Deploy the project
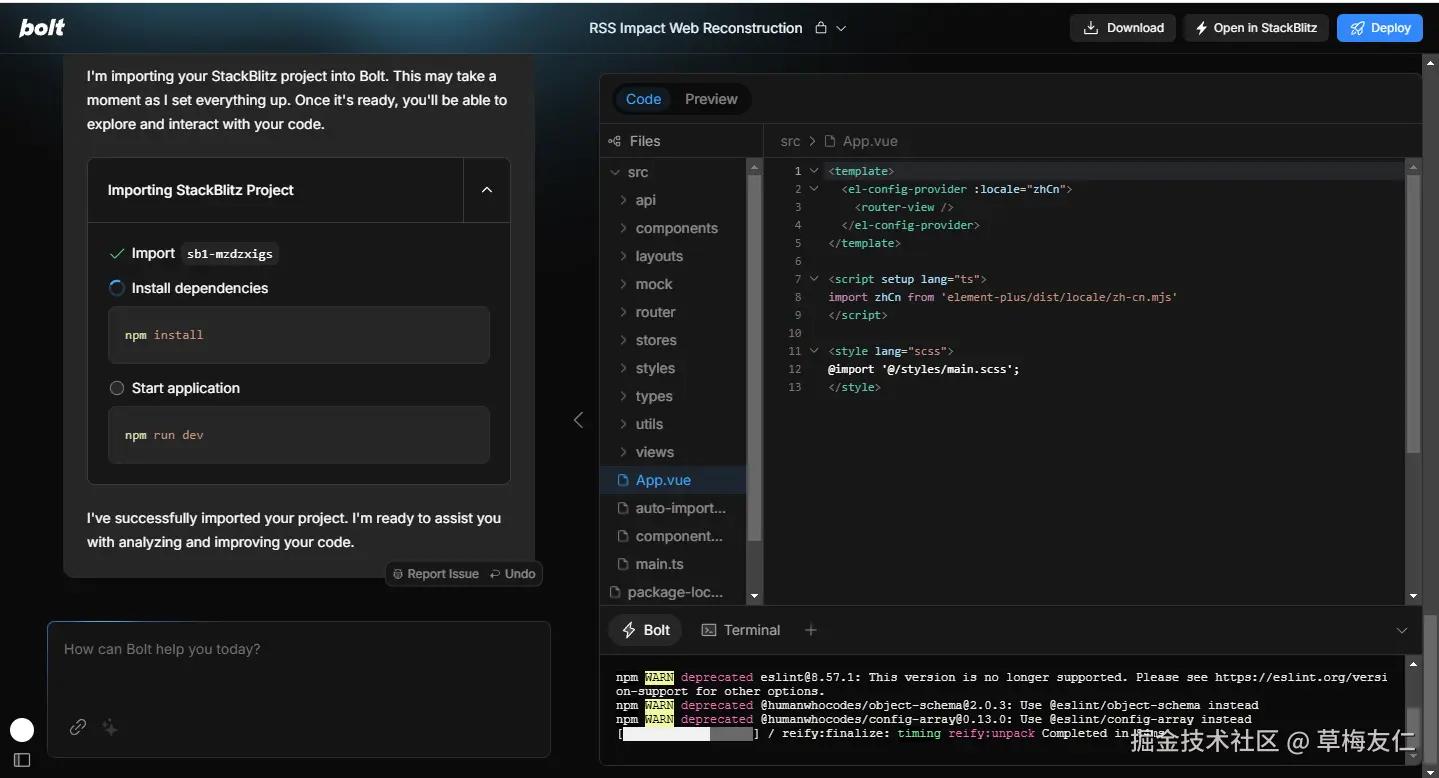1439x778 pixels. pos(1380,28)
